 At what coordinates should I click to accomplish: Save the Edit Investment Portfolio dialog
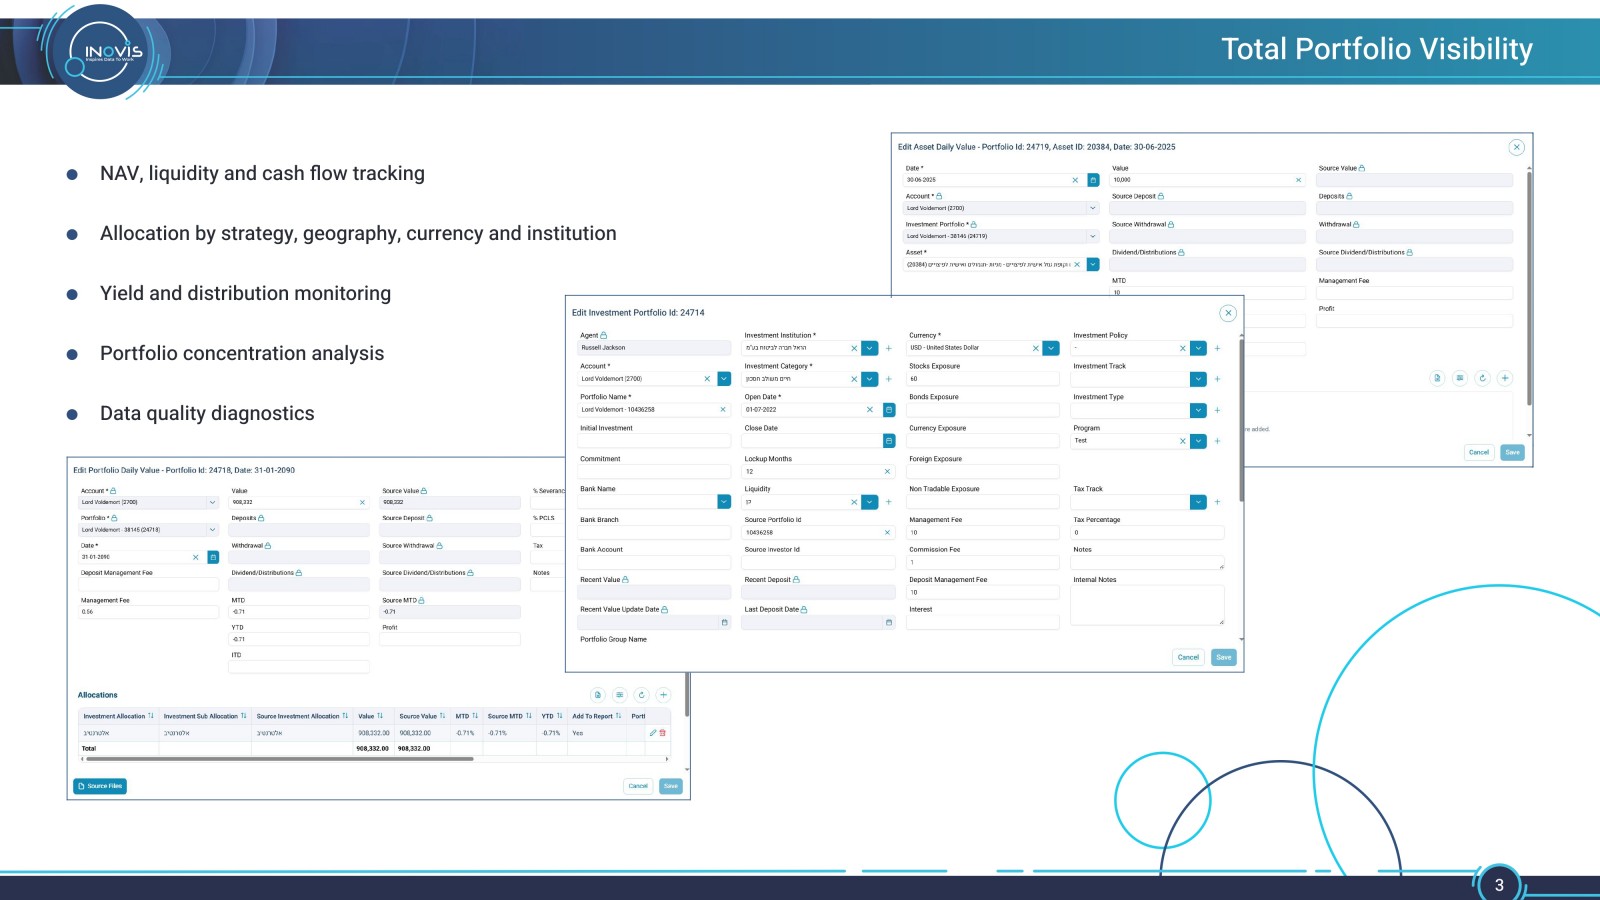(x=1224, y=657)
